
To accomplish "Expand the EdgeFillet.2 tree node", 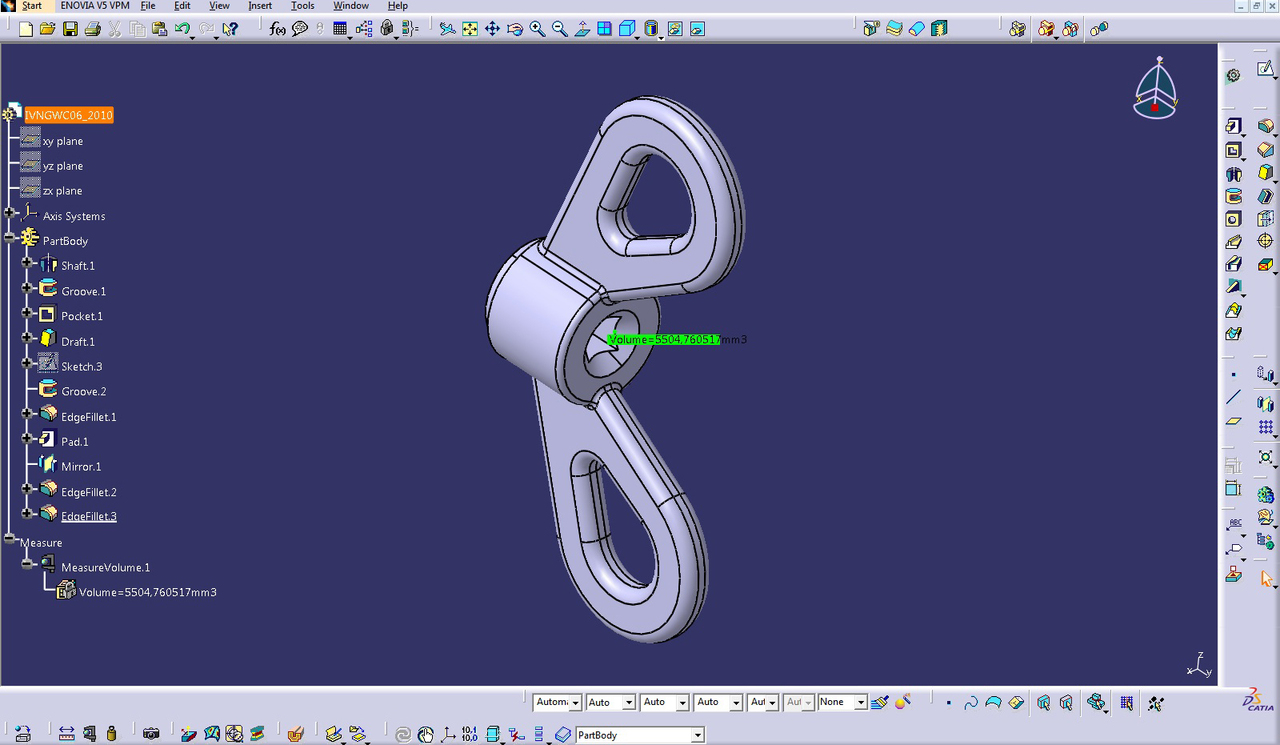I will point(27,489).
